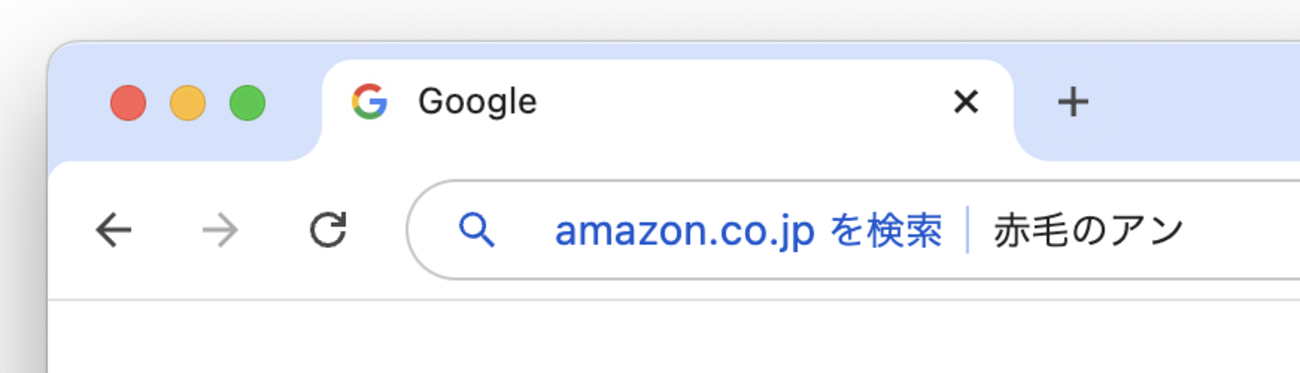Close the Google tab

(965, 101)
